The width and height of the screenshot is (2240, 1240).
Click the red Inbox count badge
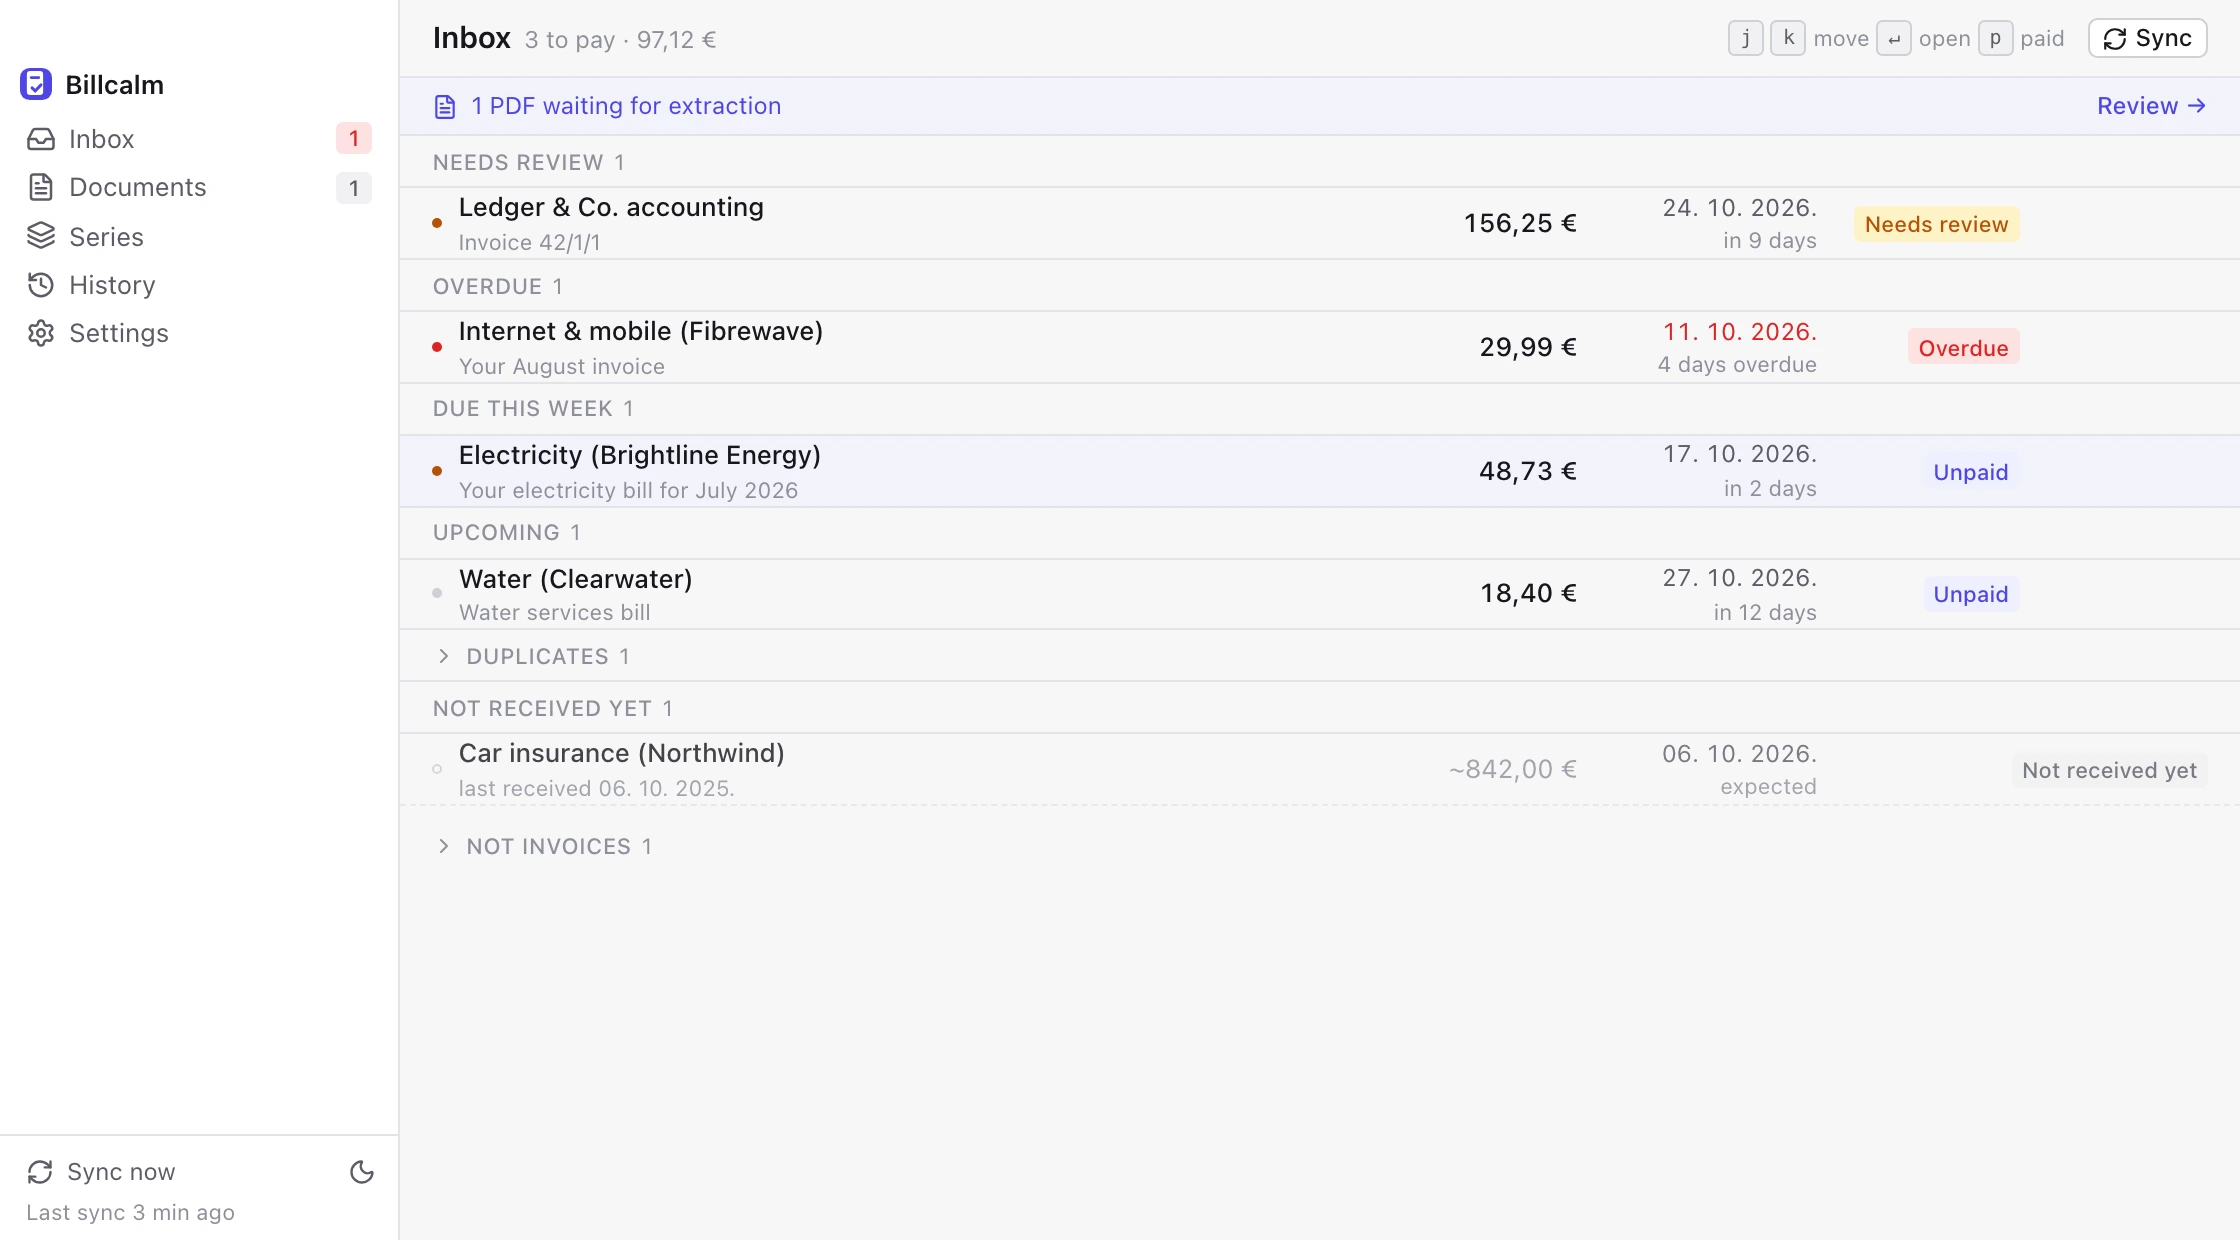(x=354, y=138)
